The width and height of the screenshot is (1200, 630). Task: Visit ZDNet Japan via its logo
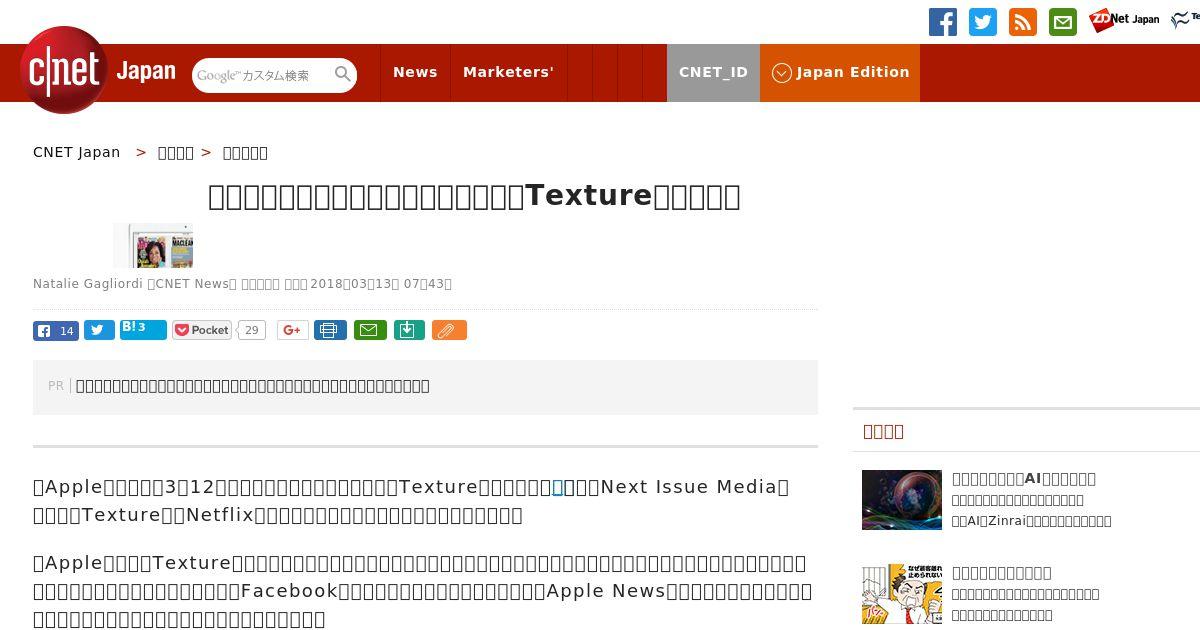coord(1124,20)
